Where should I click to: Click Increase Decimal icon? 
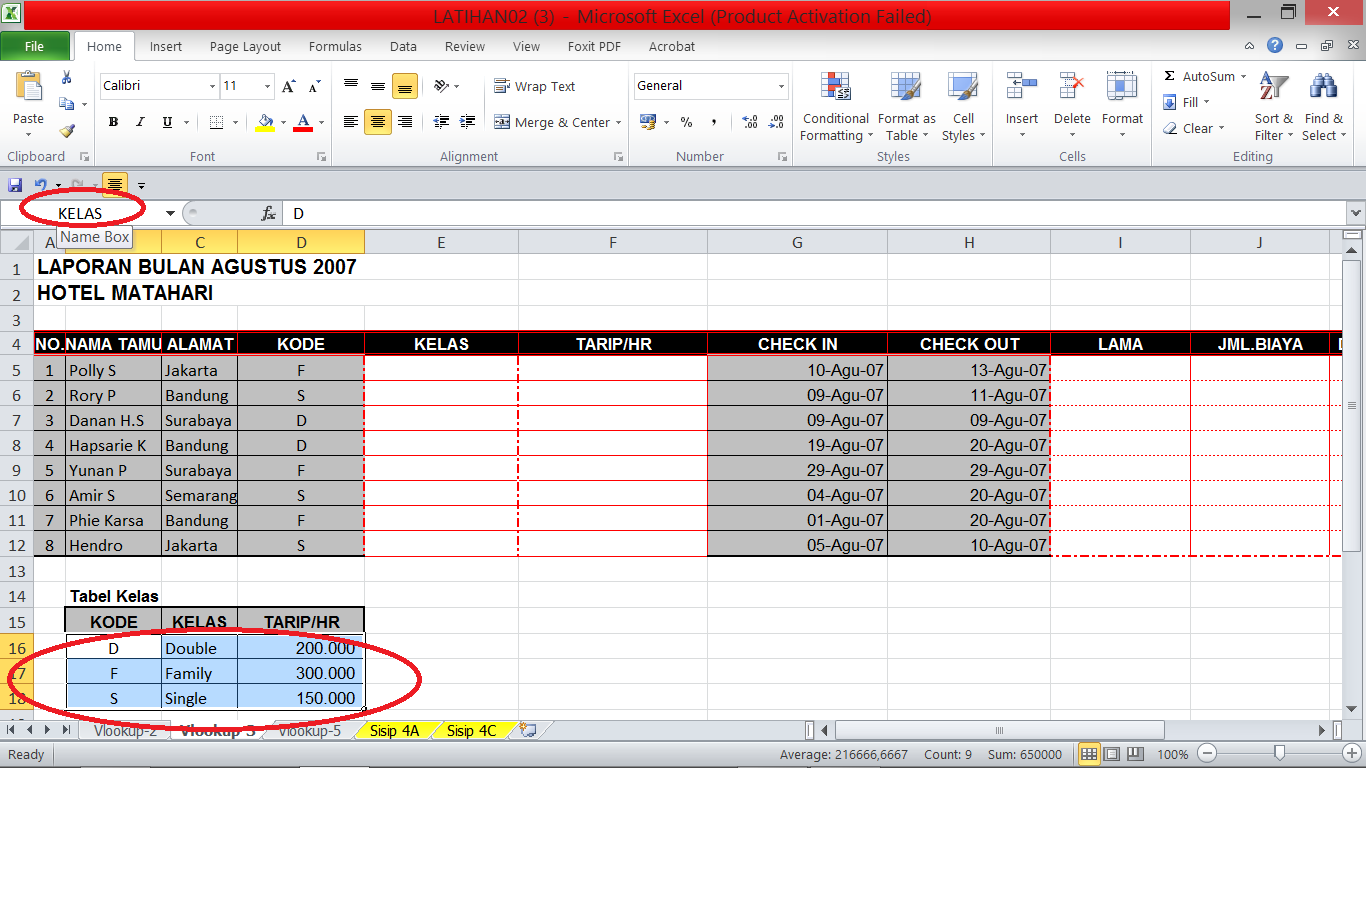tap(750, 122)
